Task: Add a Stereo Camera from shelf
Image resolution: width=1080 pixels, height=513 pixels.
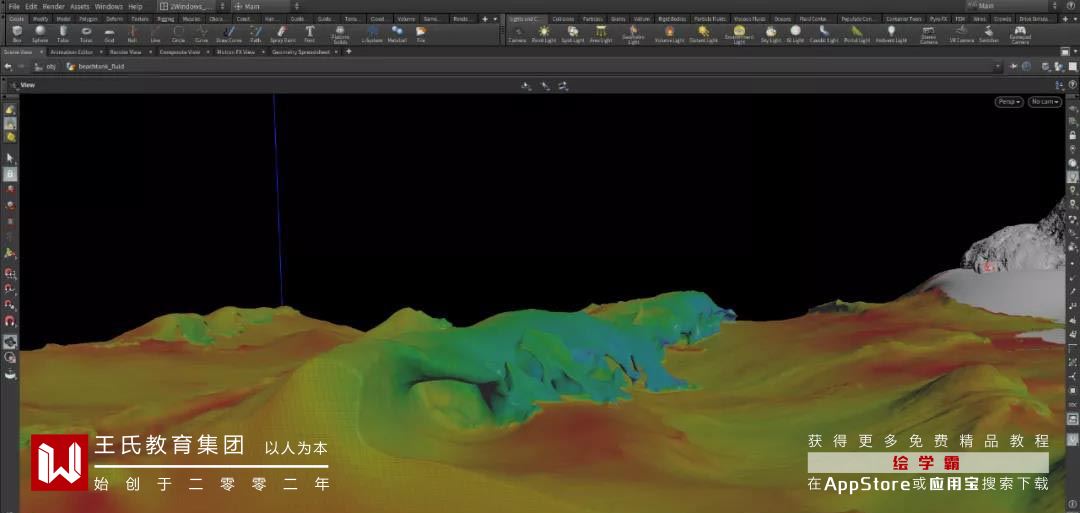Action: (x=928, y=35)
